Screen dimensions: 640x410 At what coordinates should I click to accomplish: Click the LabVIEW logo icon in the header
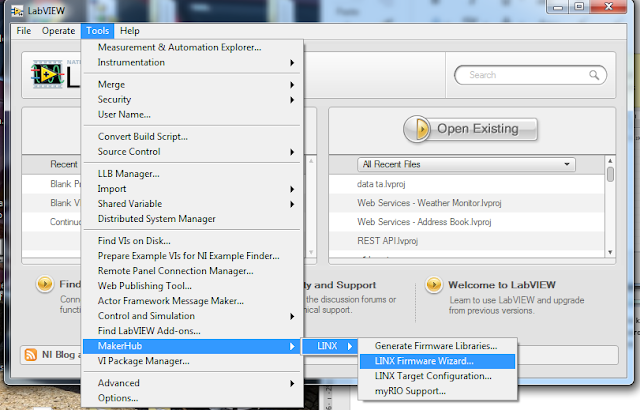tap(48, 74)
